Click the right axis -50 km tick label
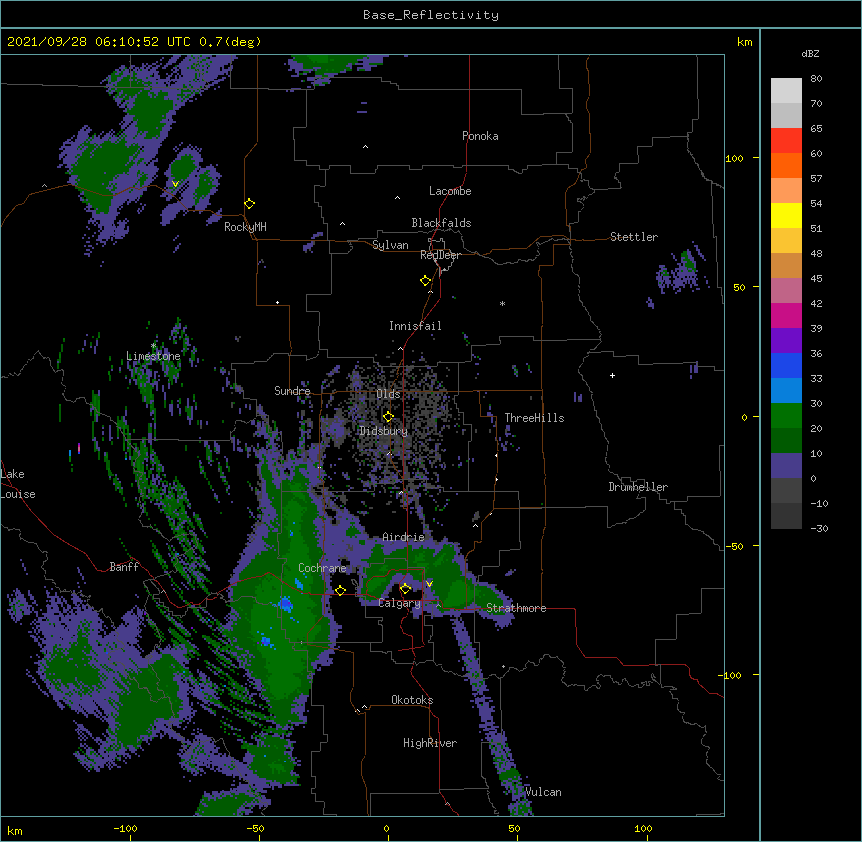This screenshot has height=842, width=862. point(734,546)
